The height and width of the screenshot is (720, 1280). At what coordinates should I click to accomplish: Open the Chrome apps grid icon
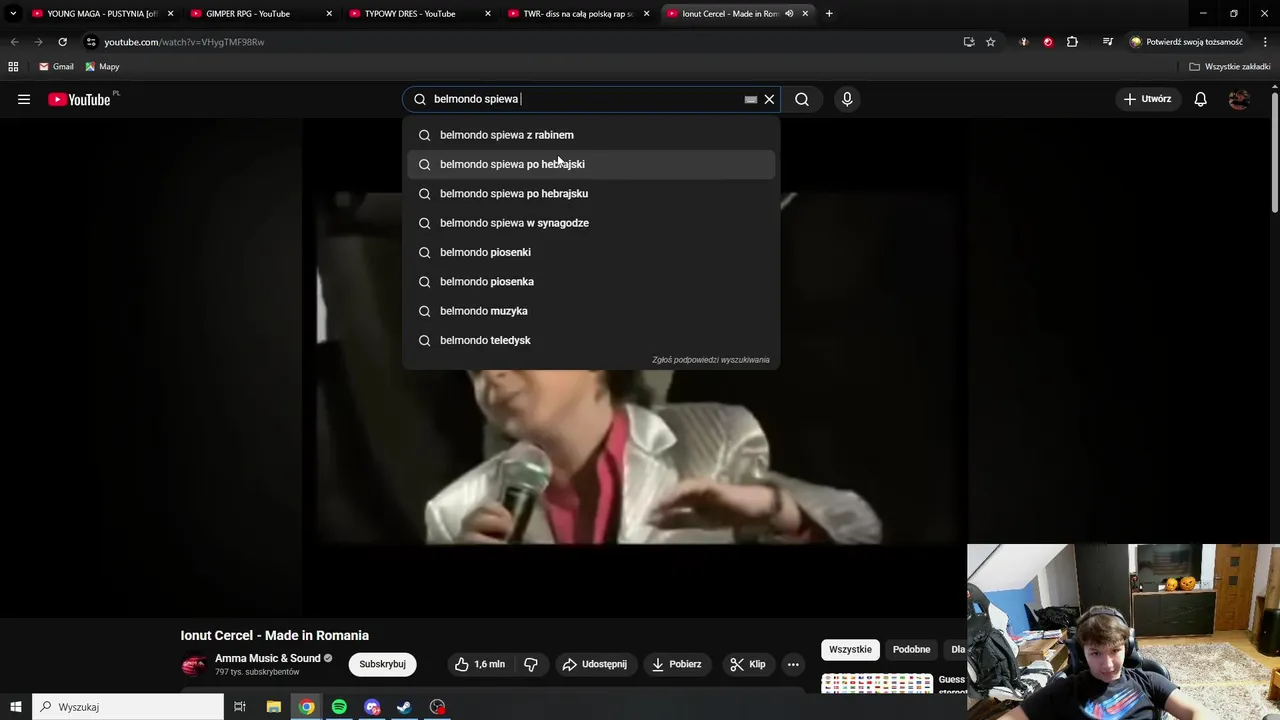pos(13,67)
